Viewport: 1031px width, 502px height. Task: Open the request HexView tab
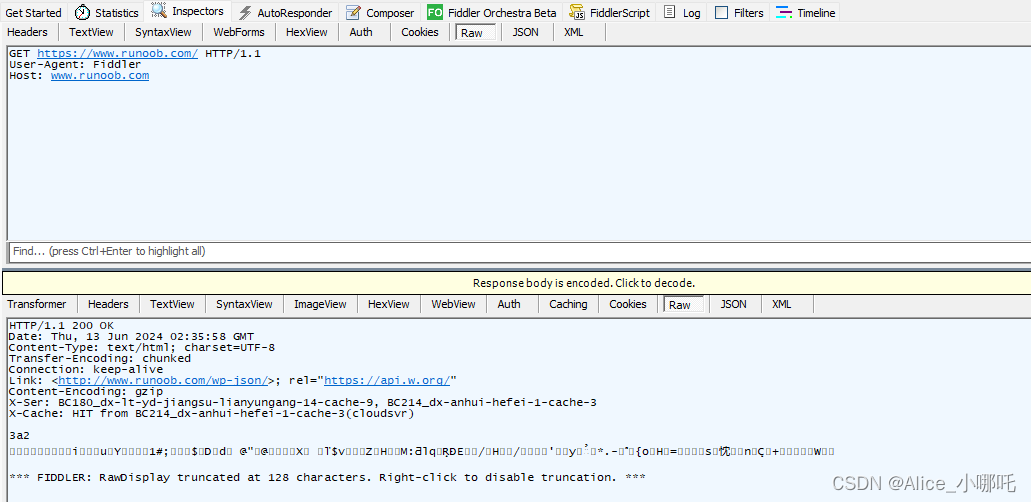pos(307,32)
